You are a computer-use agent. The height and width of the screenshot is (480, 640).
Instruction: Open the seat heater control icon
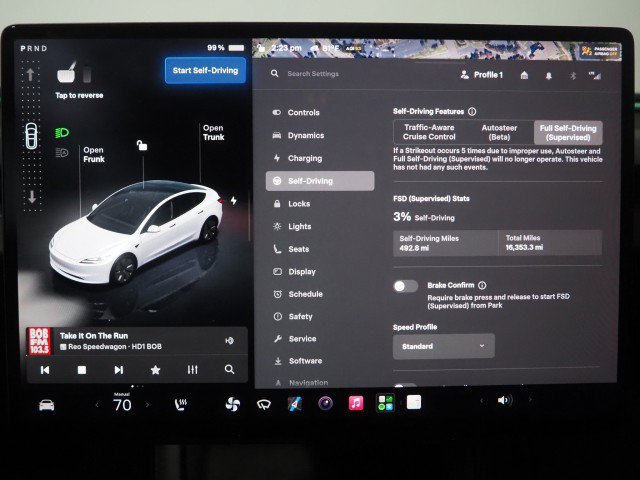click(180, 404)
